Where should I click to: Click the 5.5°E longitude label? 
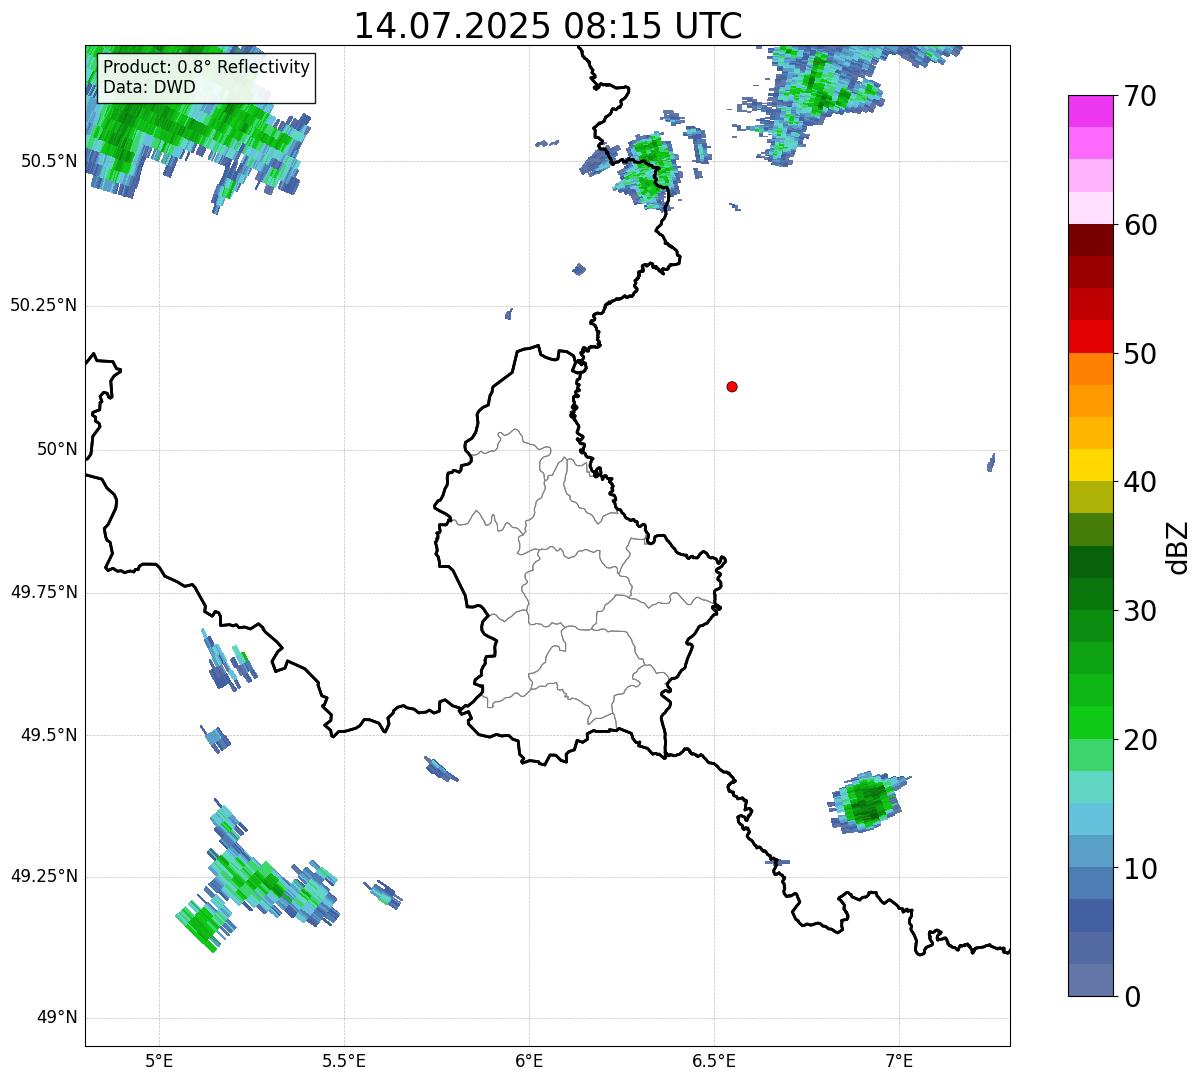click(x=344, y=1060)
